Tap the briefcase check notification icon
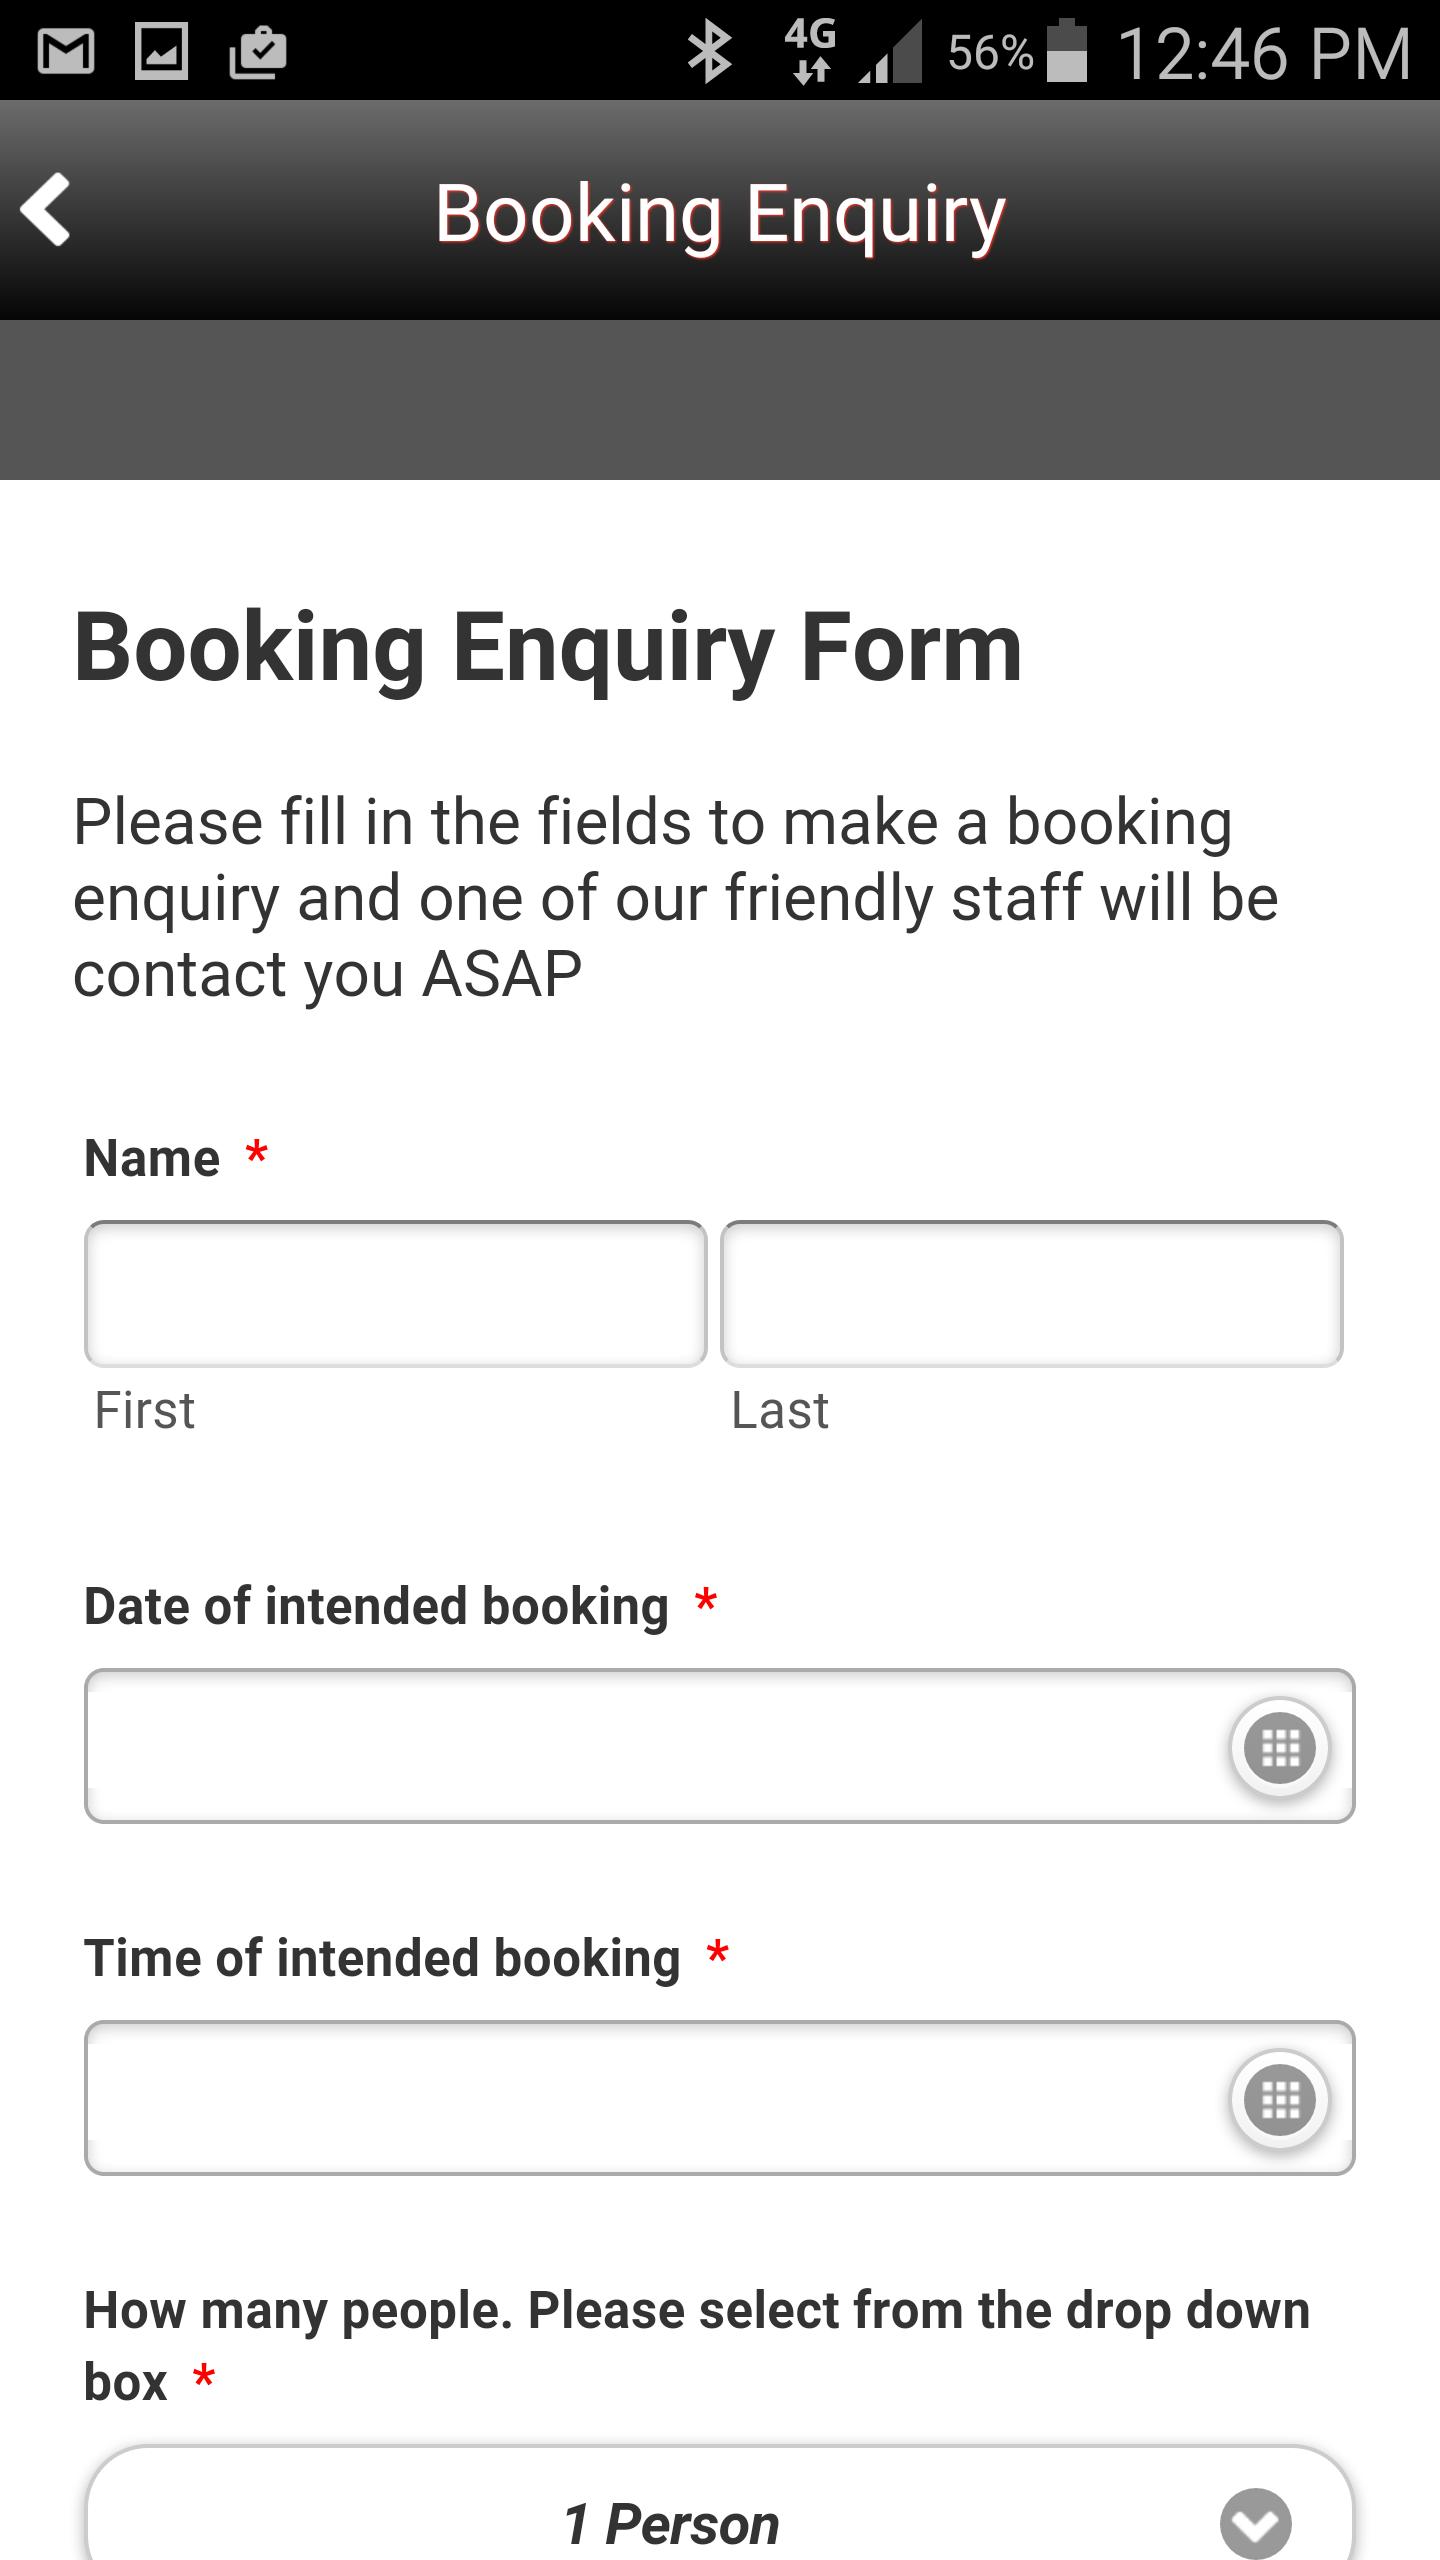 pos(258,52)
